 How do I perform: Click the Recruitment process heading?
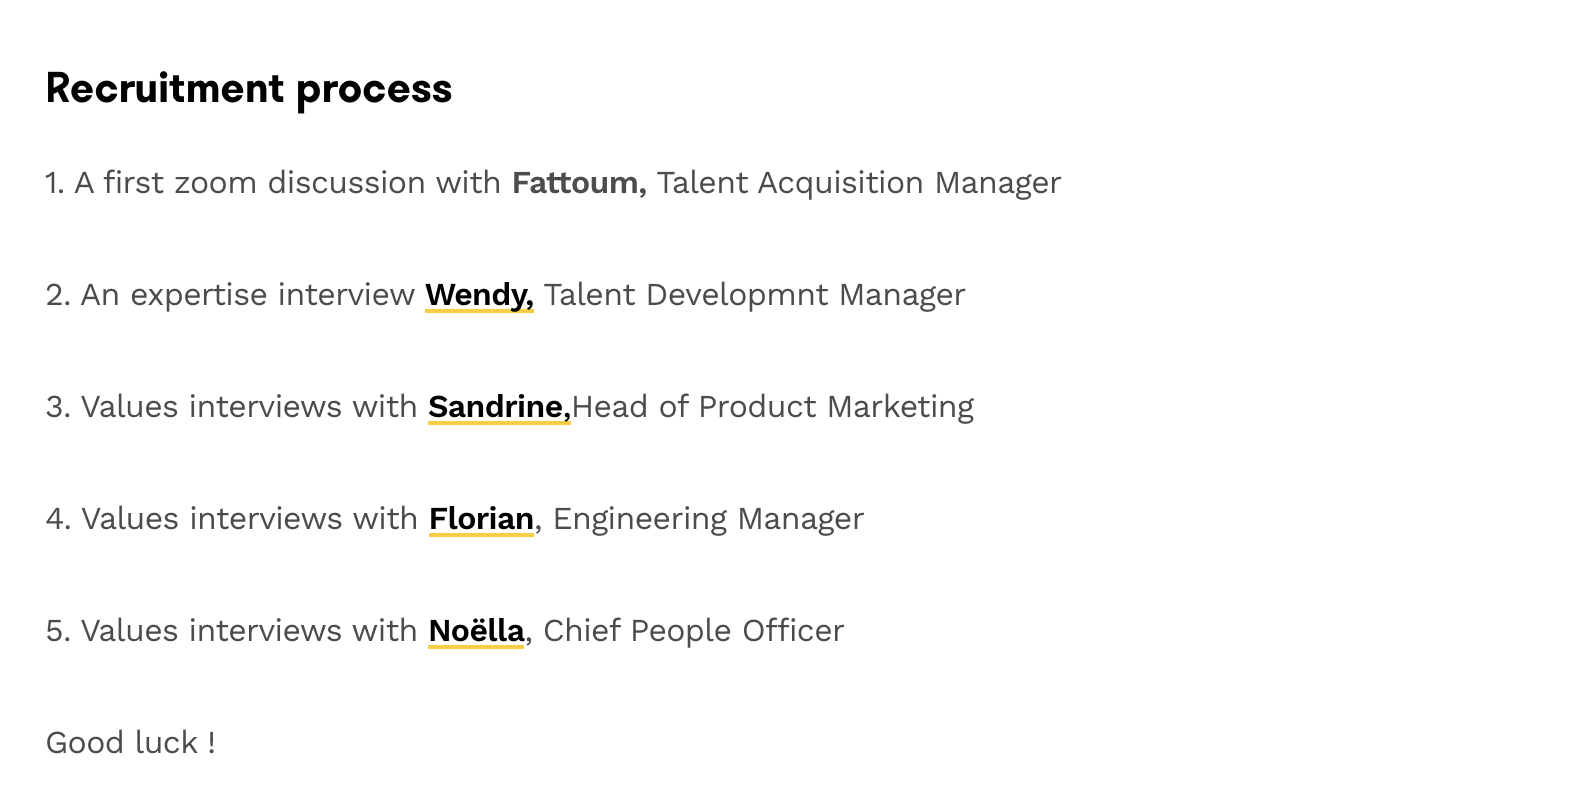tap(249, 89)
